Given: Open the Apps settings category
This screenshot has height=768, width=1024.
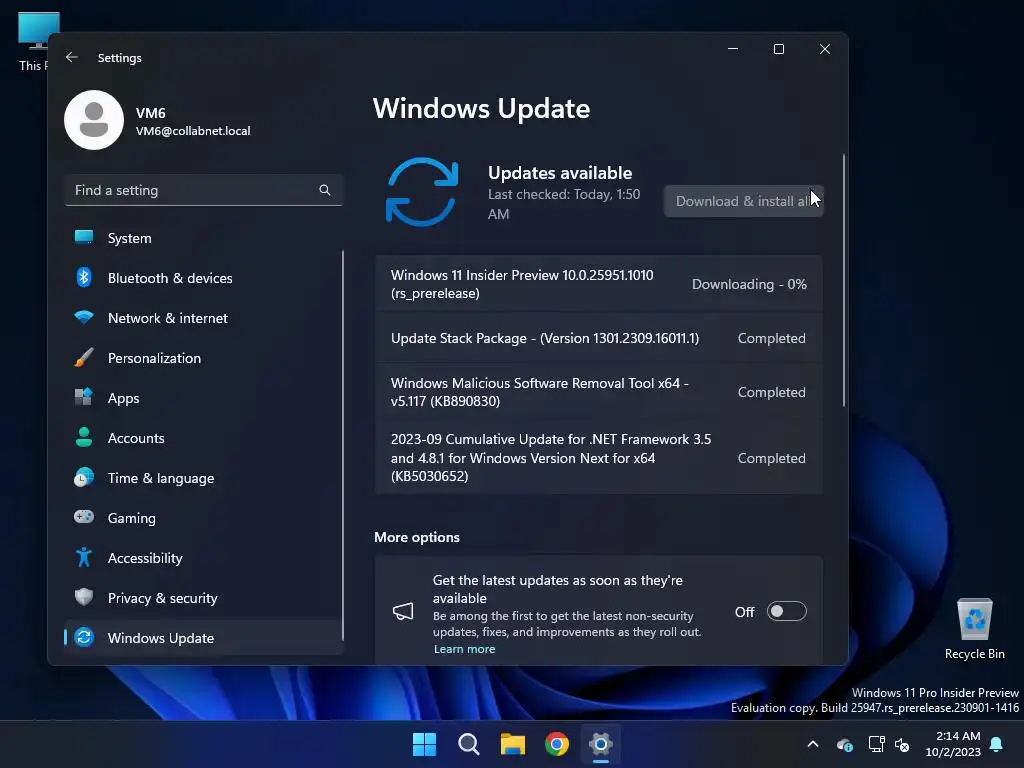Looking at the screenshot, I should point(203,398).
